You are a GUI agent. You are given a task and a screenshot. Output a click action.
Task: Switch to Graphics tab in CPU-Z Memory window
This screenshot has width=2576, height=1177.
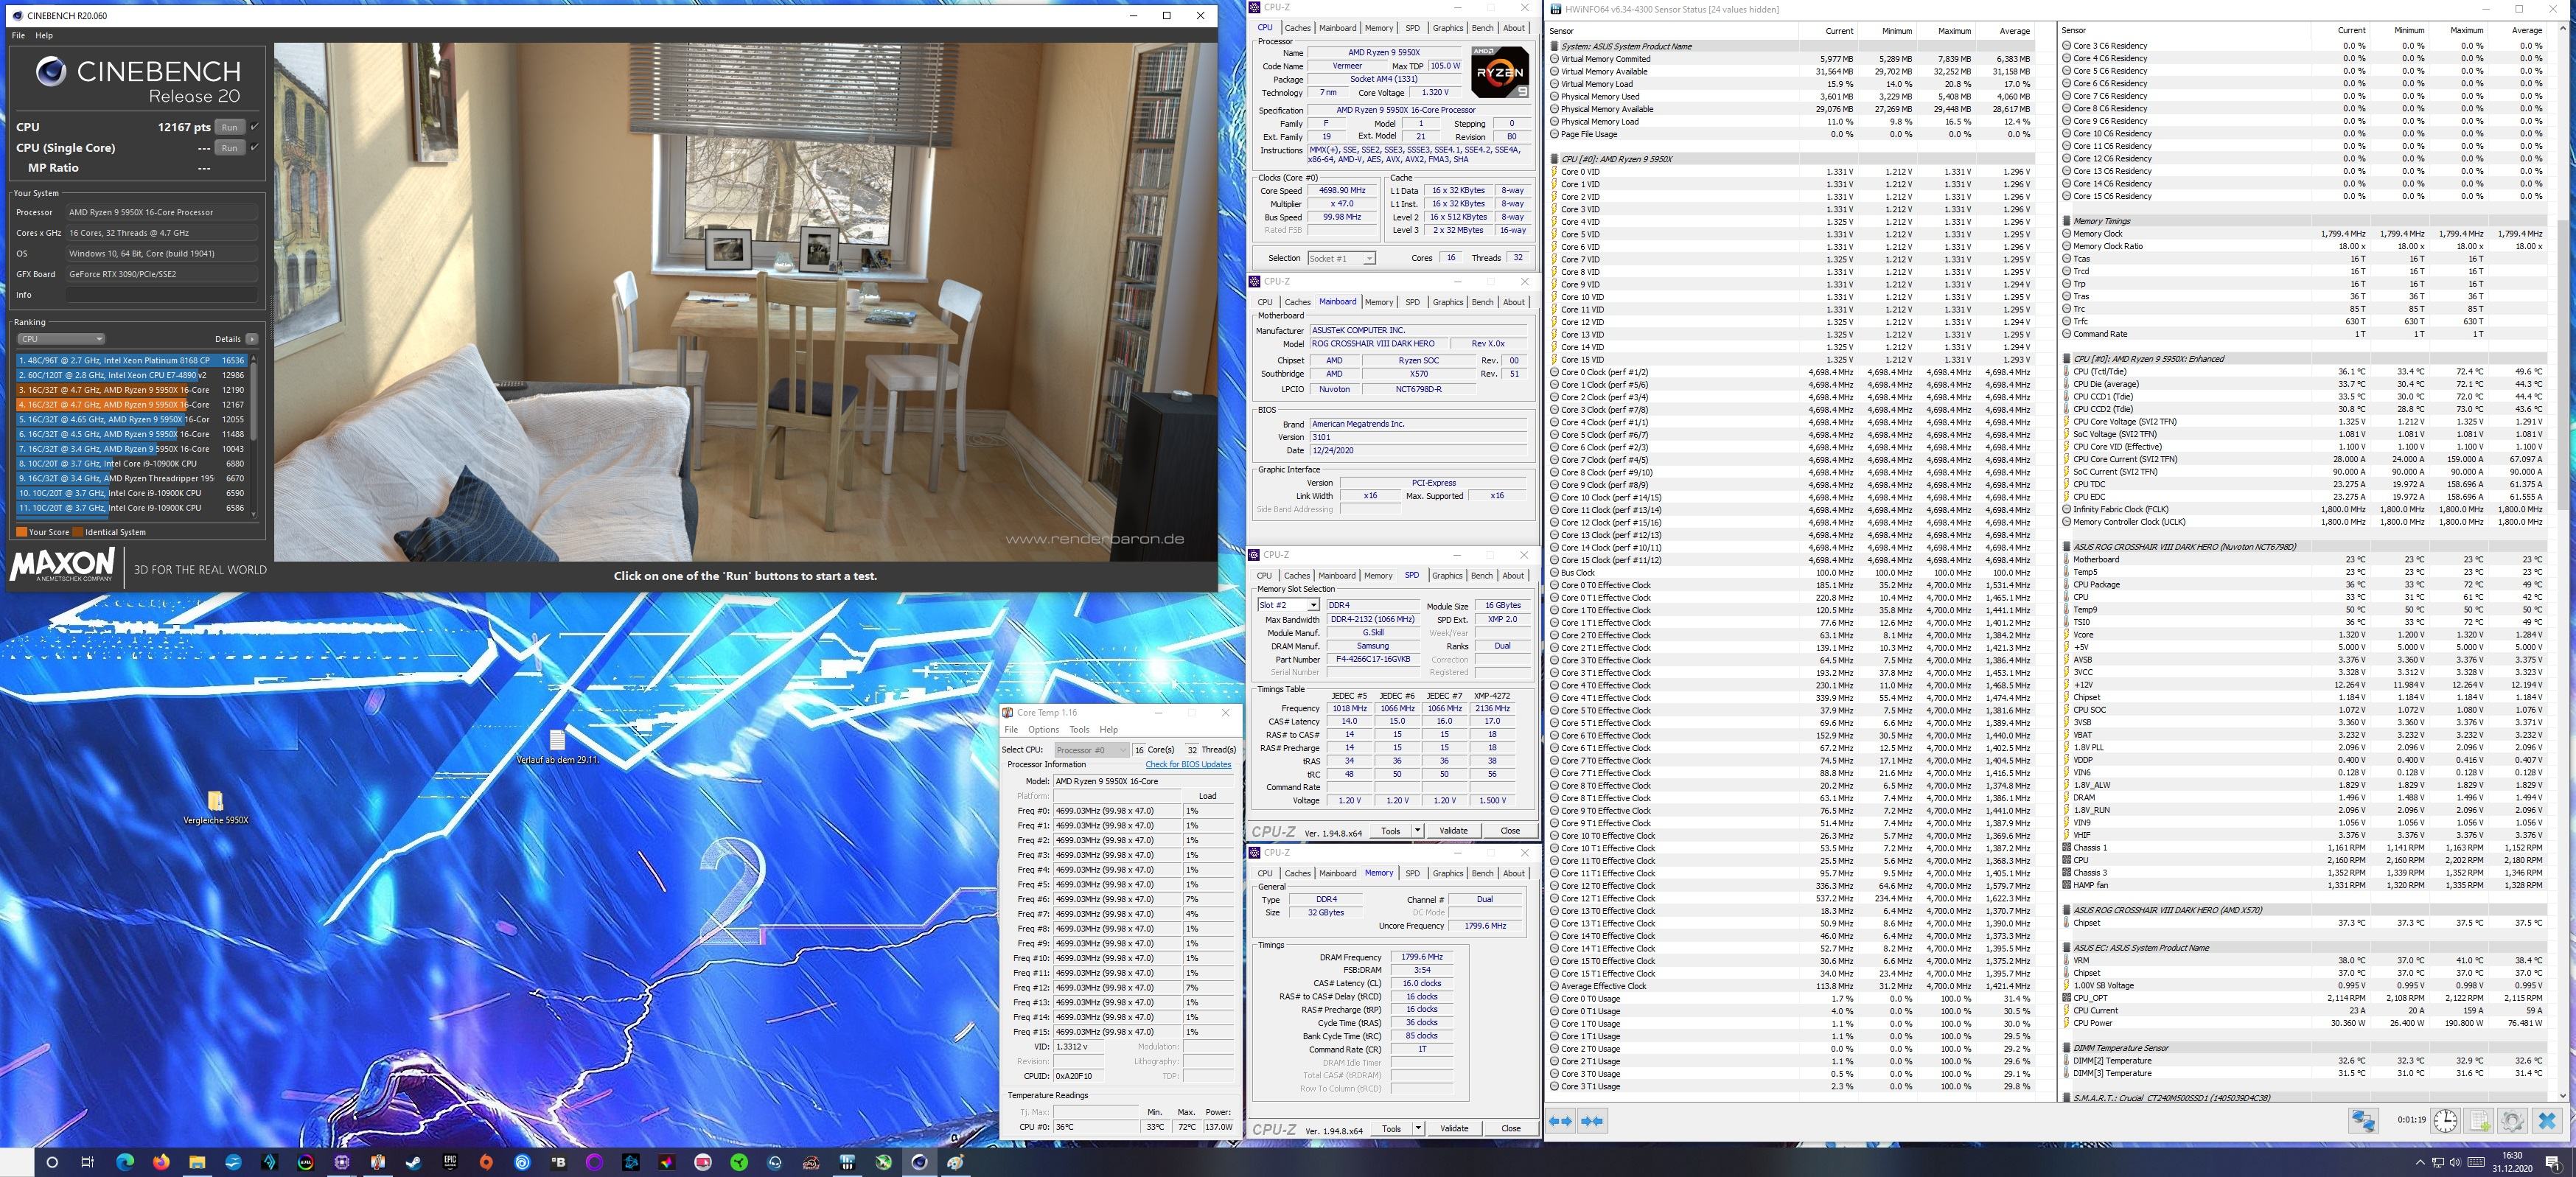tap(1447, 873)
